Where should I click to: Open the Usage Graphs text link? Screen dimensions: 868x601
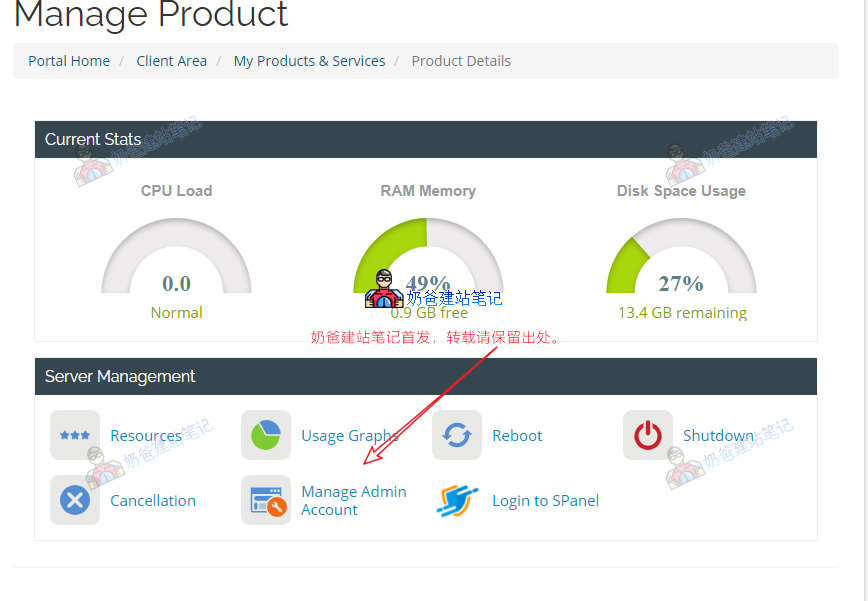click(350, 436)
